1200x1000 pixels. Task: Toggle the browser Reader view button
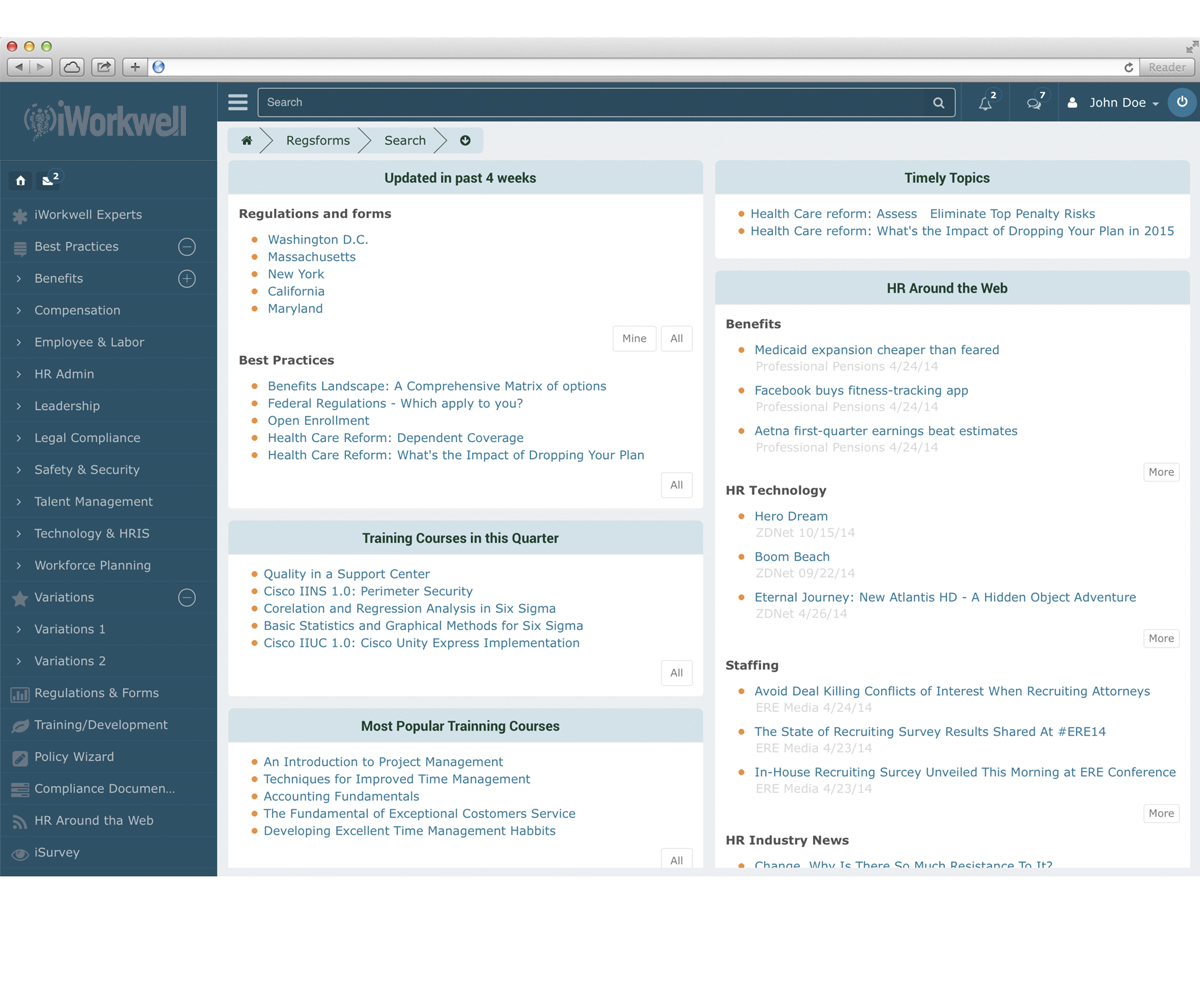tap(1166, 67)
